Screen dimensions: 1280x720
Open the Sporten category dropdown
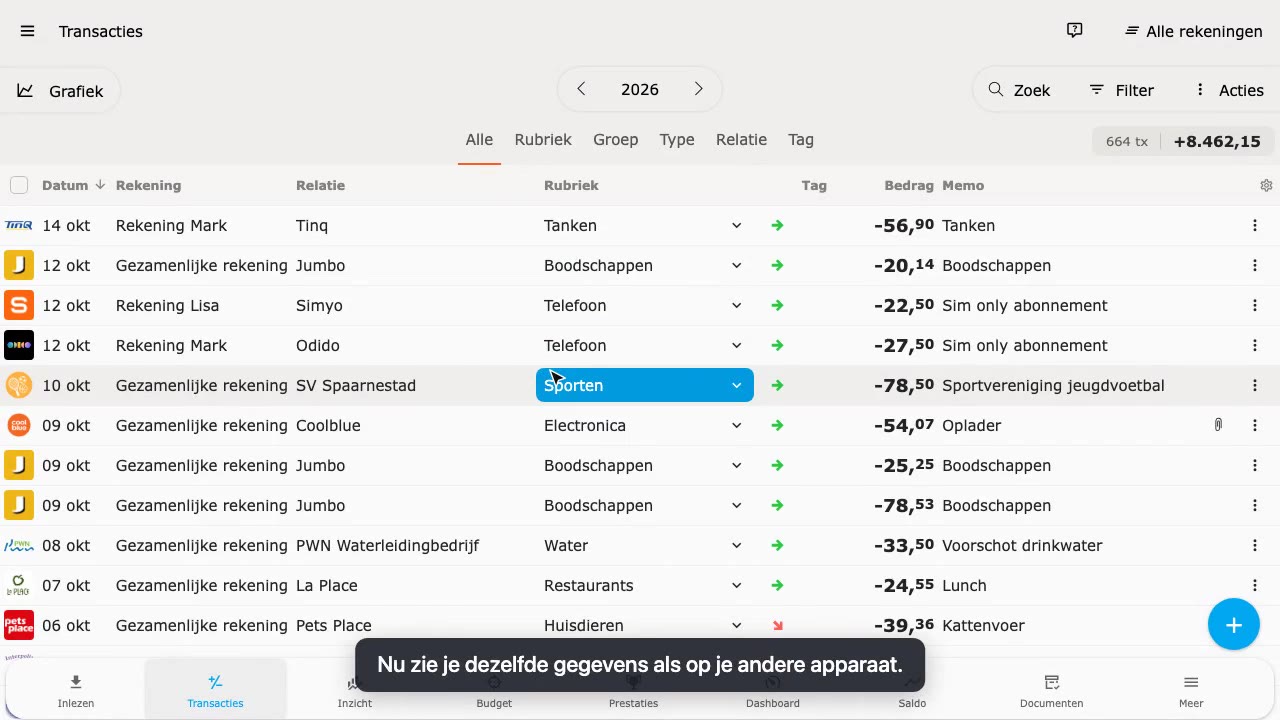pos(645,385)
